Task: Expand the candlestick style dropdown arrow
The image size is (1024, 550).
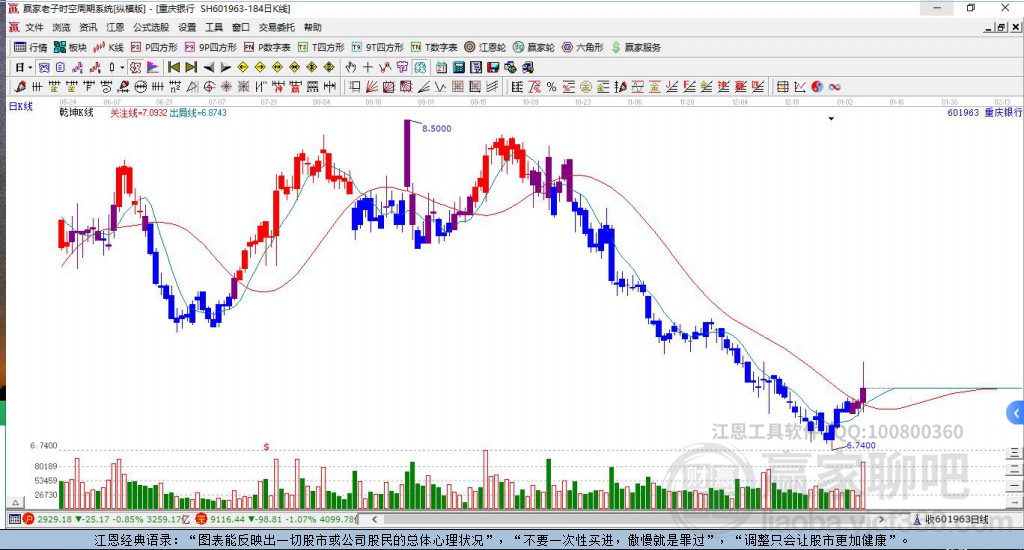Action: tap(122, 67)
